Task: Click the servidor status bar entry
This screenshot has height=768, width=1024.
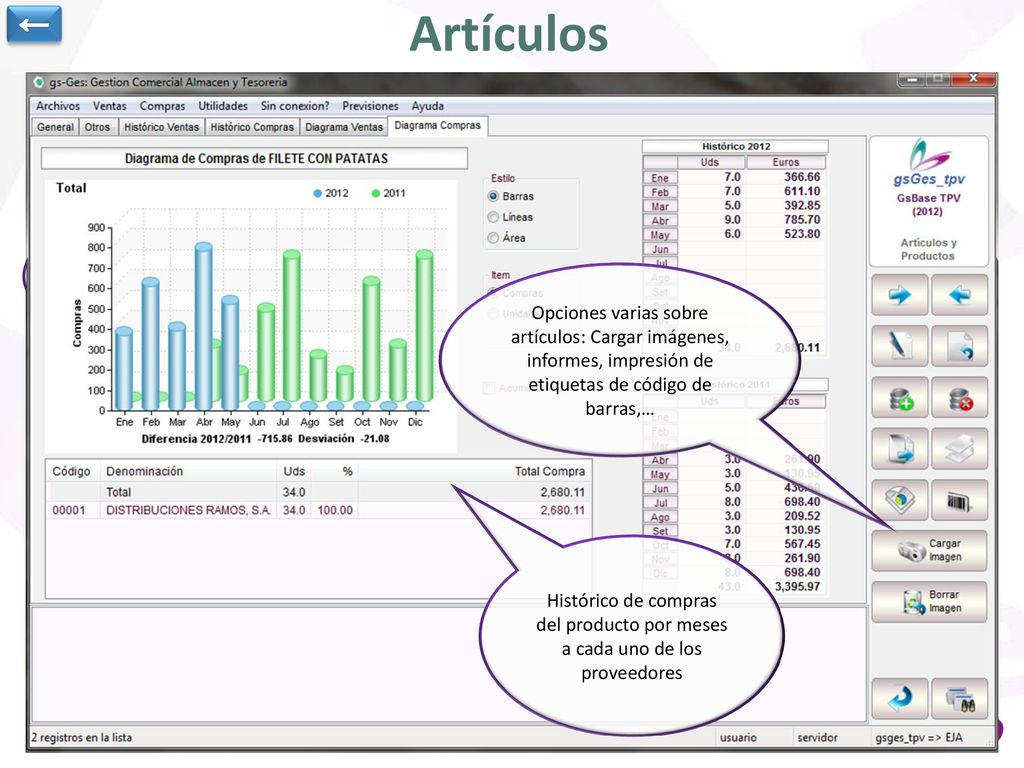Action: click(x=817, y=737)
